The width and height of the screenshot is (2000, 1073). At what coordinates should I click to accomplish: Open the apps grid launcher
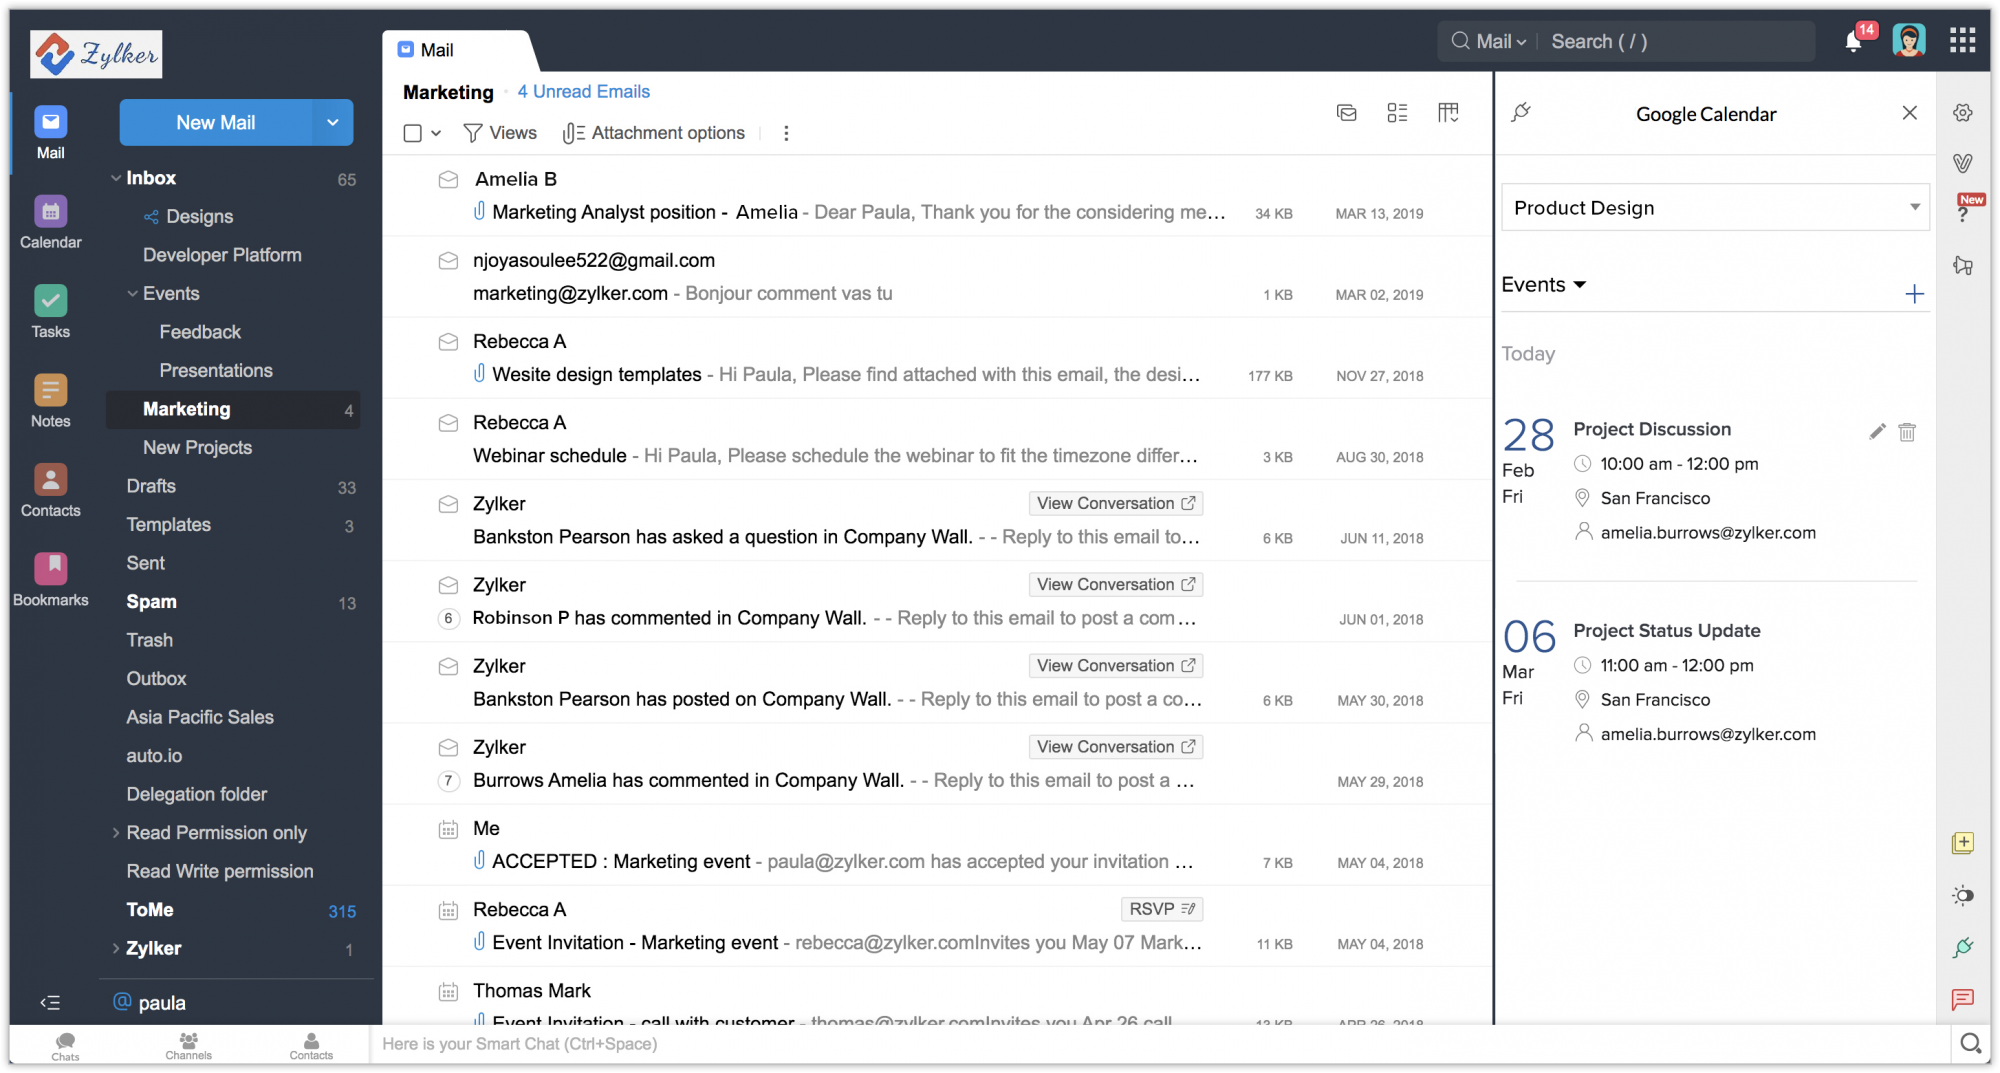coord(1962,40)
